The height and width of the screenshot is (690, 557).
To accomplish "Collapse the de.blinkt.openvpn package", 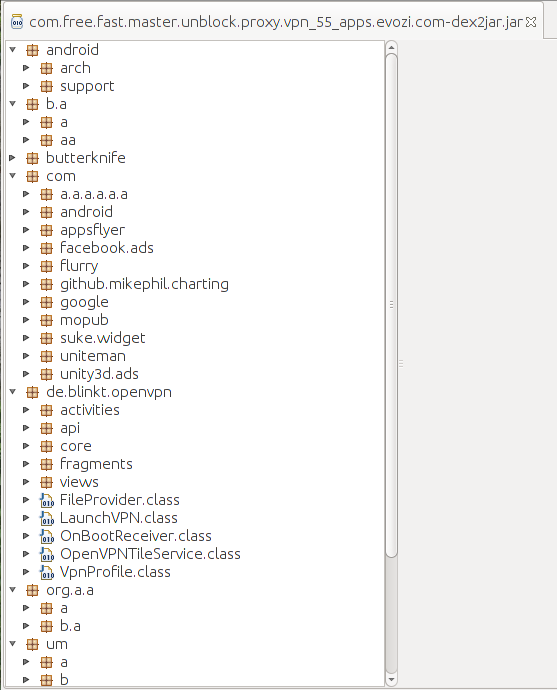I will (13, 392).
